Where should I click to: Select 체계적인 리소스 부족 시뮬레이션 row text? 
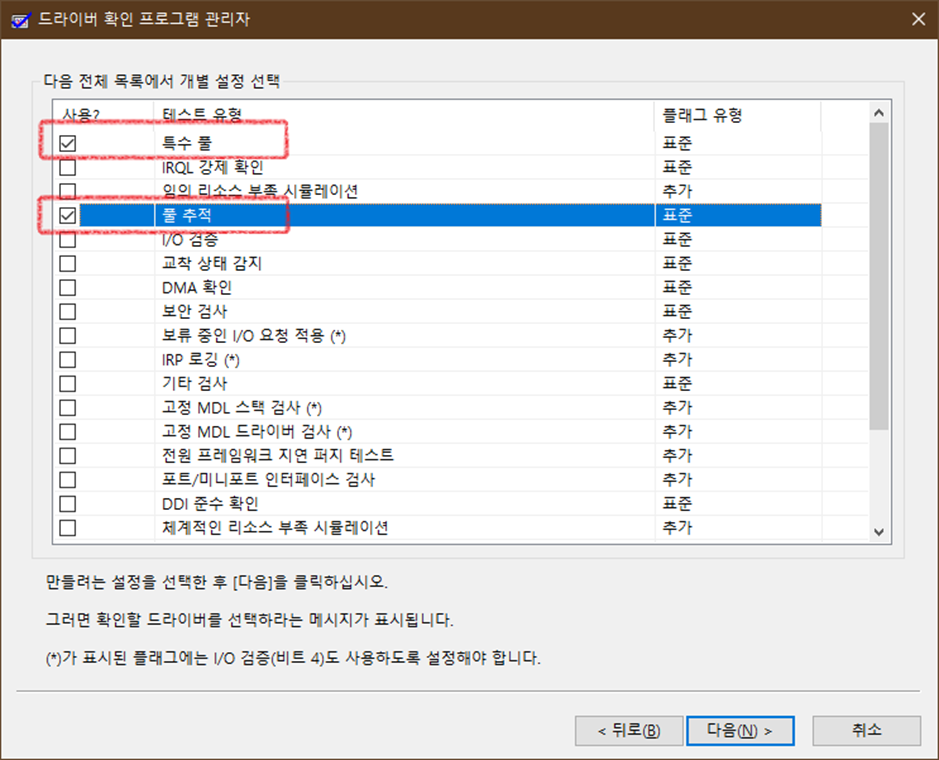pos(275,528)
